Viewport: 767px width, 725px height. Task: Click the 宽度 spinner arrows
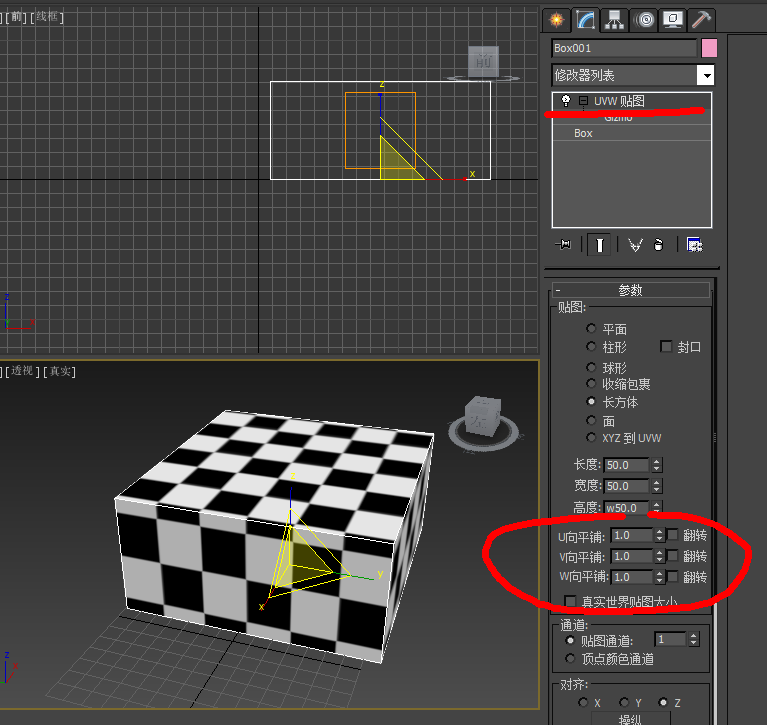(x=656, y=486)
